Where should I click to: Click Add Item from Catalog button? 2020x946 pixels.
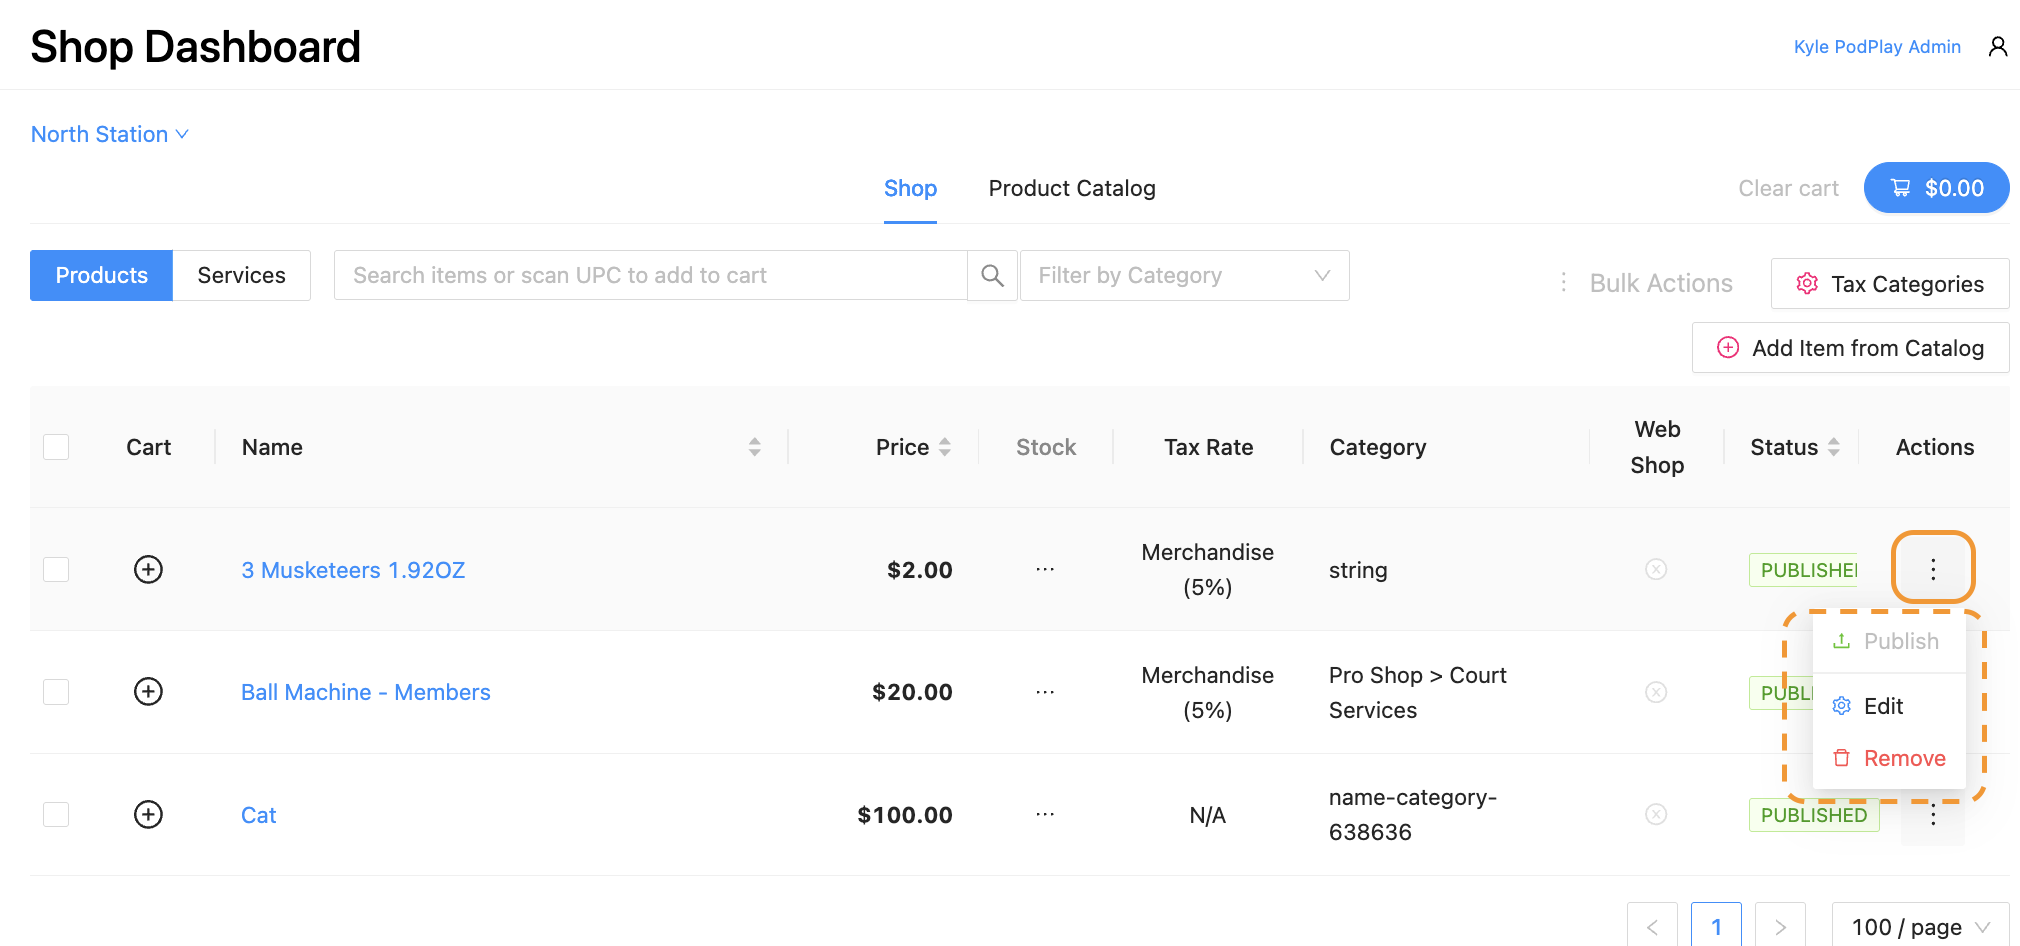1850,348
